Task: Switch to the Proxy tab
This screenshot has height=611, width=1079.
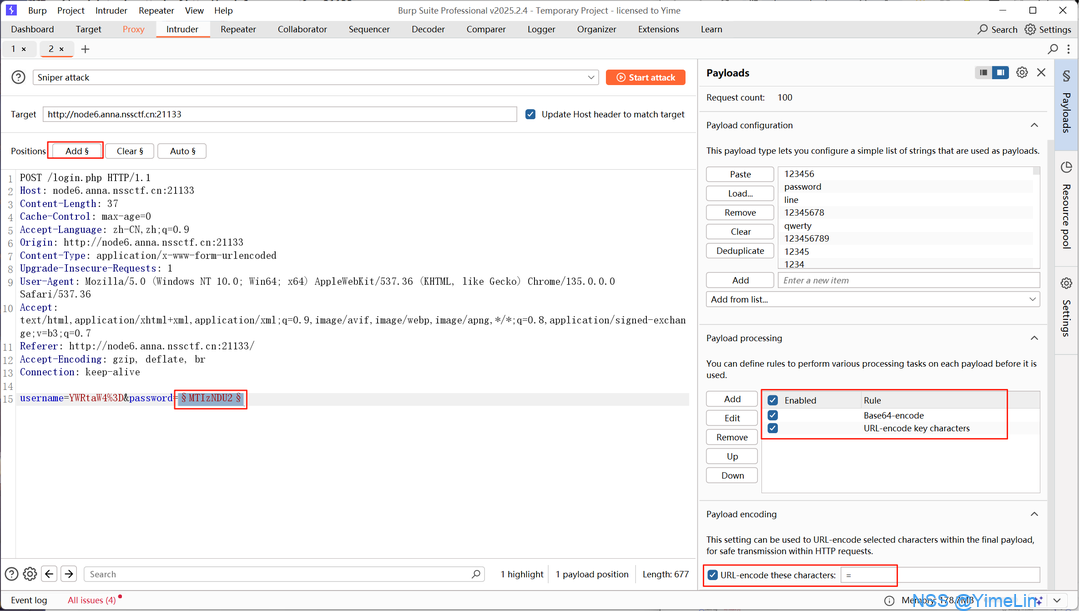Action: pos(133,30)
